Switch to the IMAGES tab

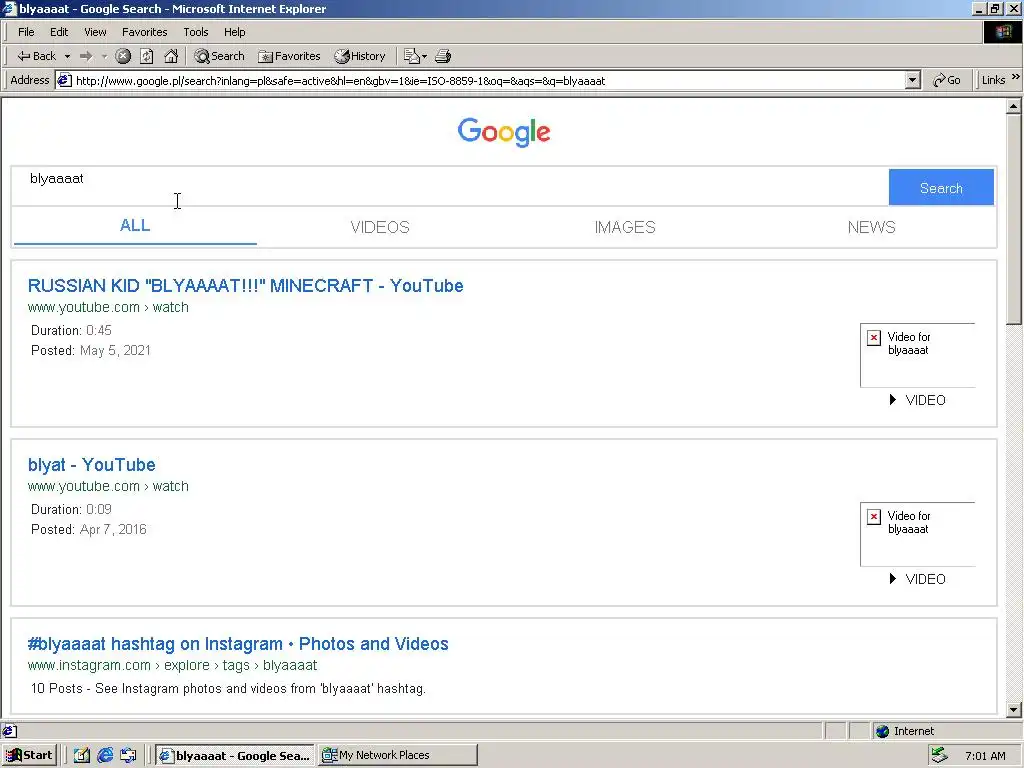pos(625,227)
